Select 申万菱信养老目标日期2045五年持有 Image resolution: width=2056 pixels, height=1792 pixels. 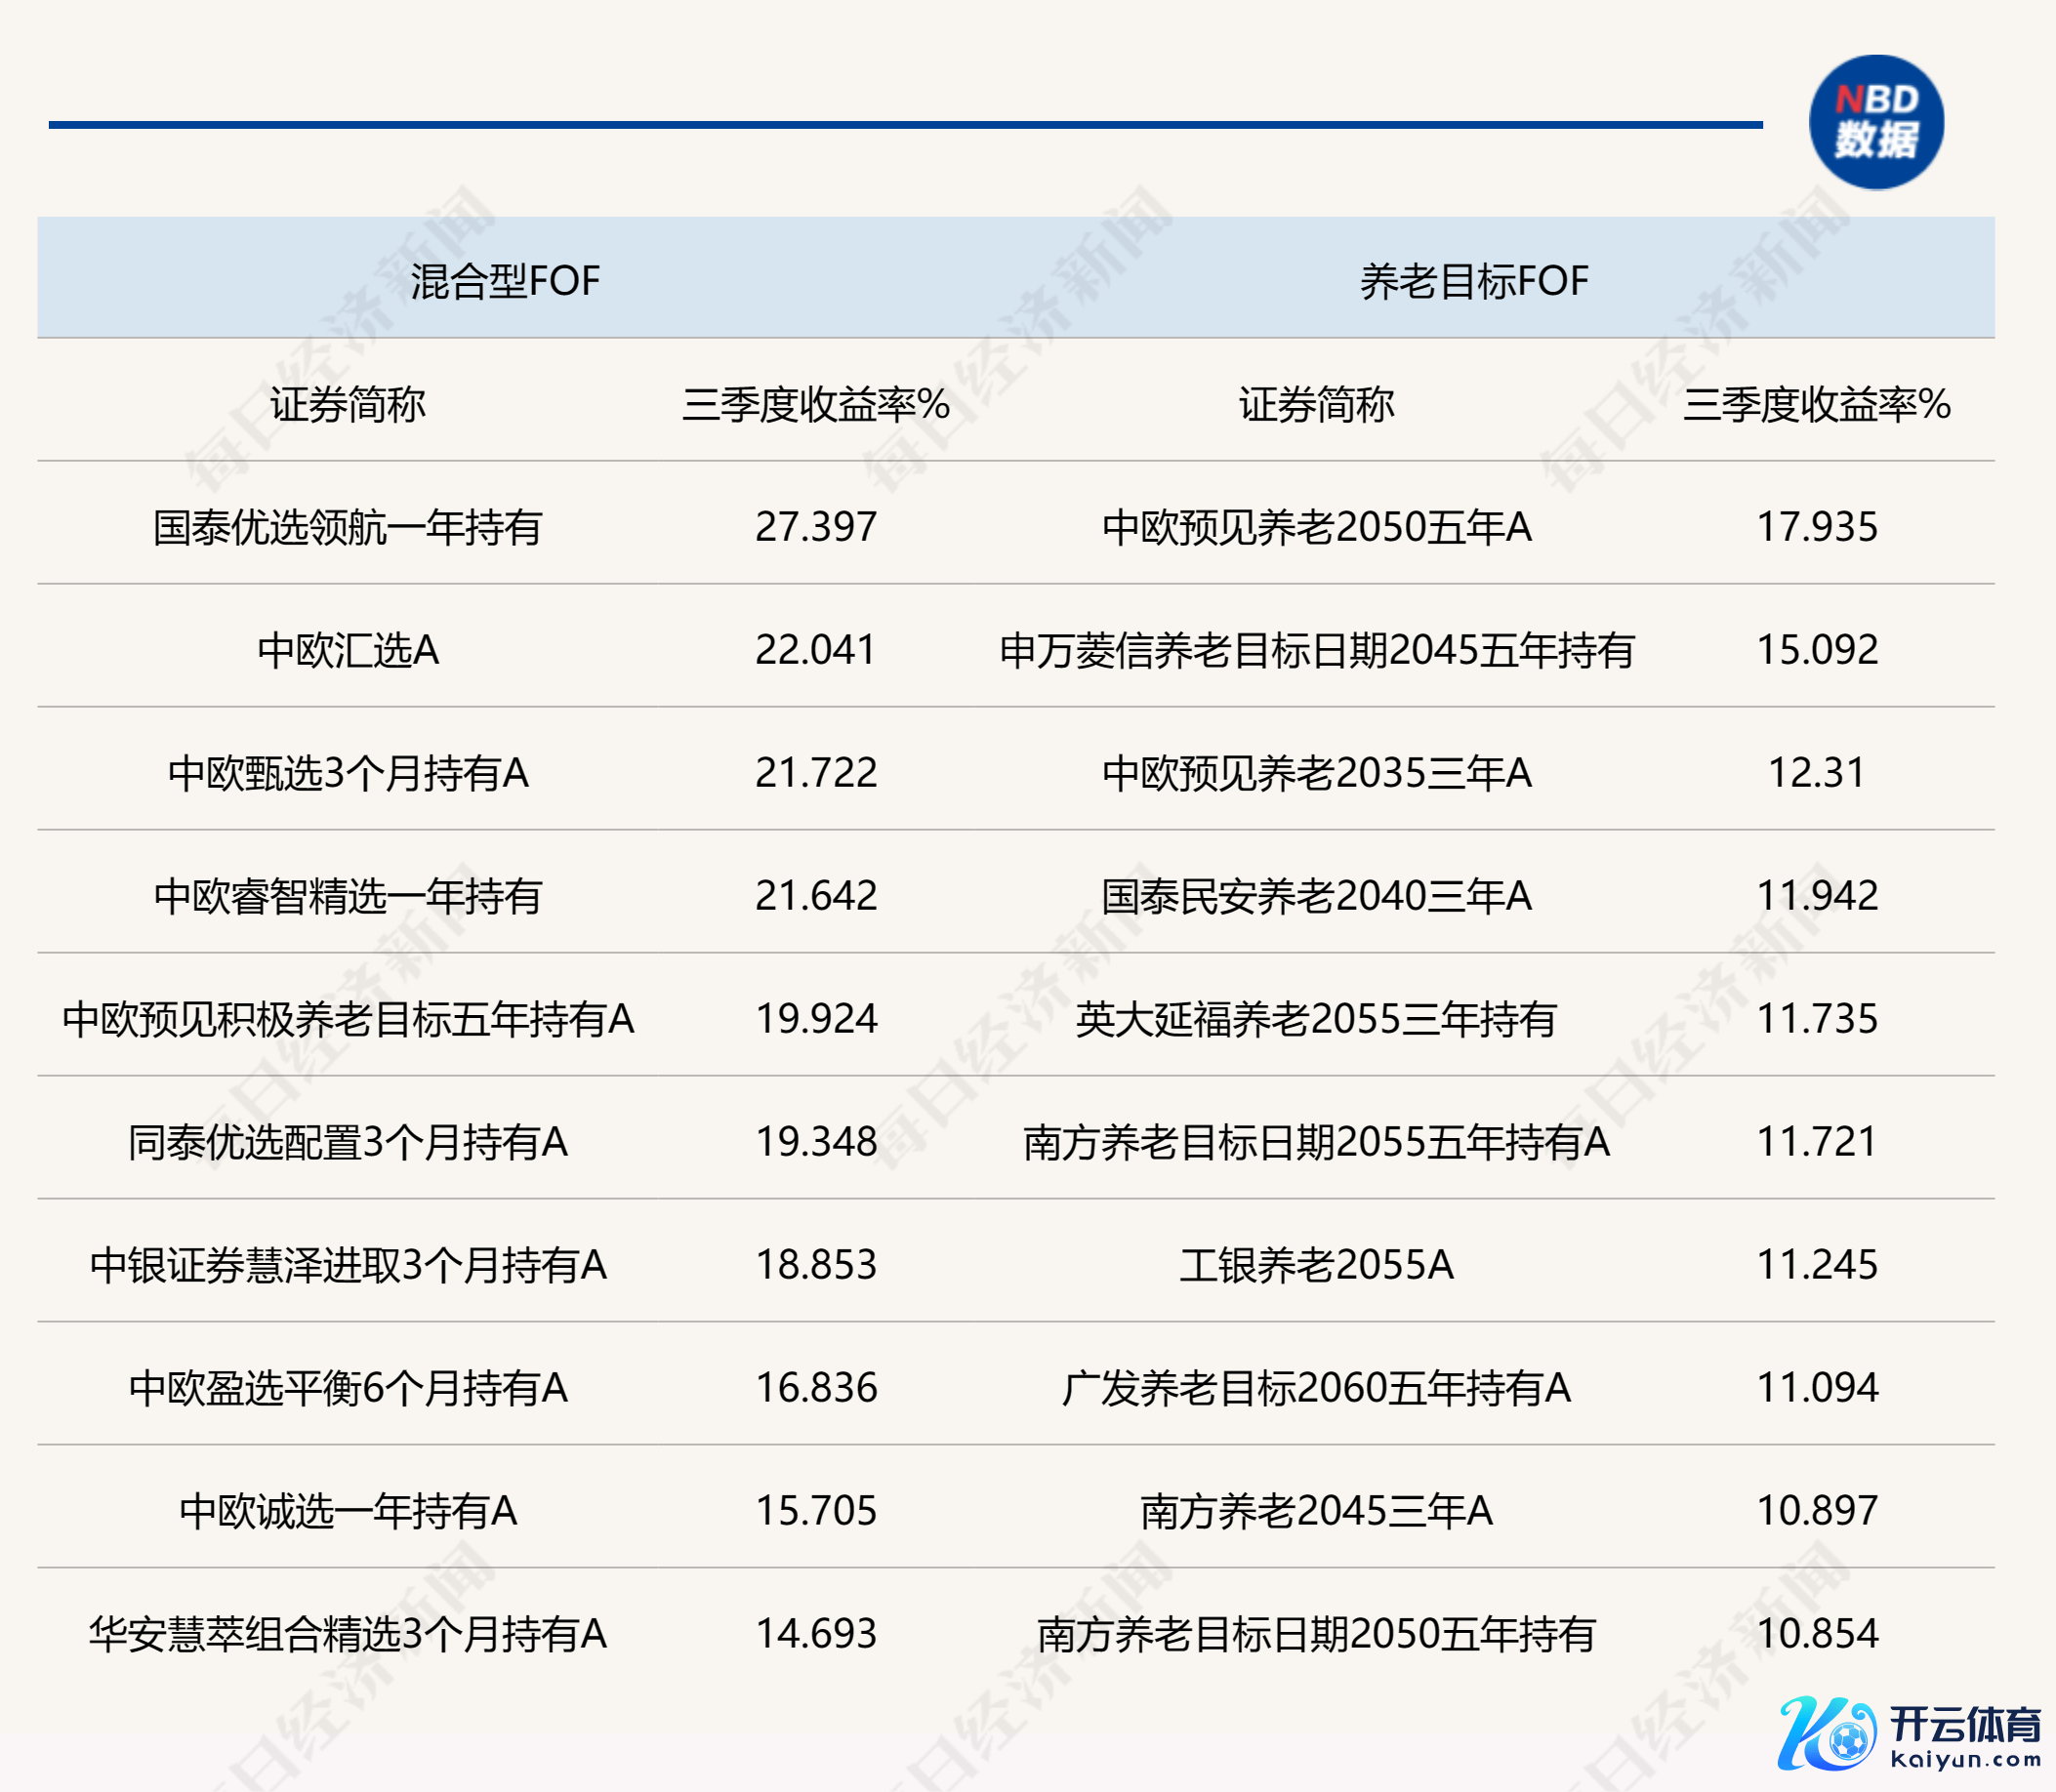pos(1316,651)
